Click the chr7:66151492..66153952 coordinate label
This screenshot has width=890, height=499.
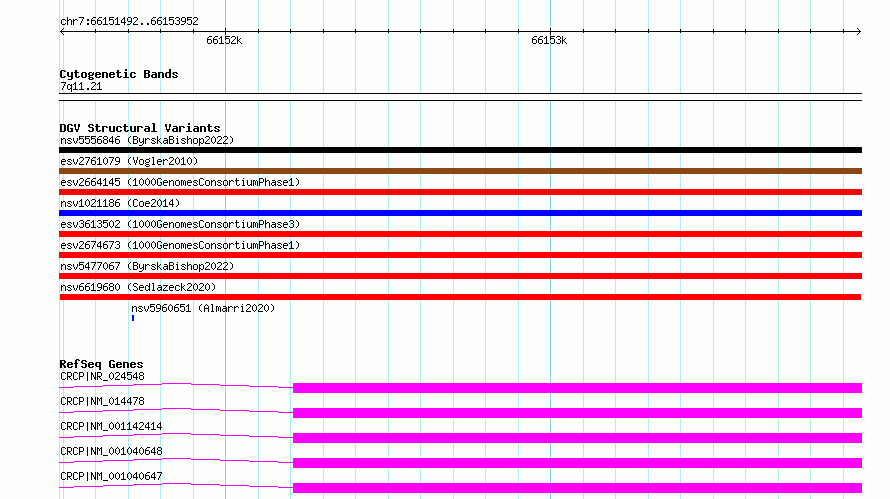(129, 22)
